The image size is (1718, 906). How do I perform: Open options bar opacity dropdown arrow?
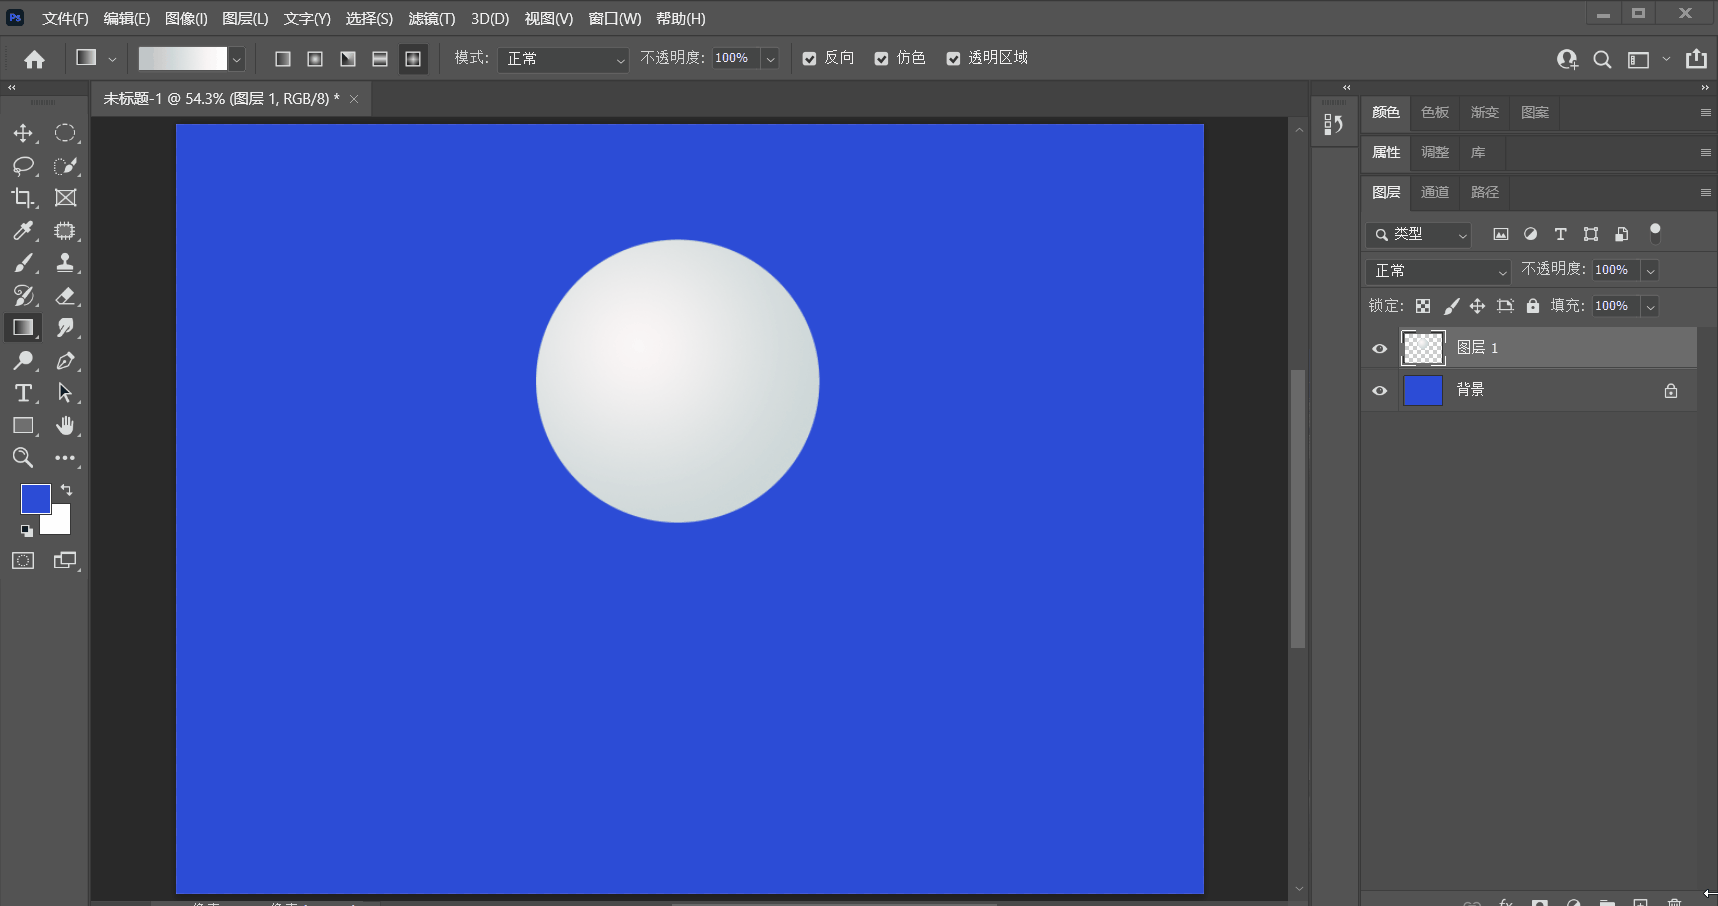771,59
